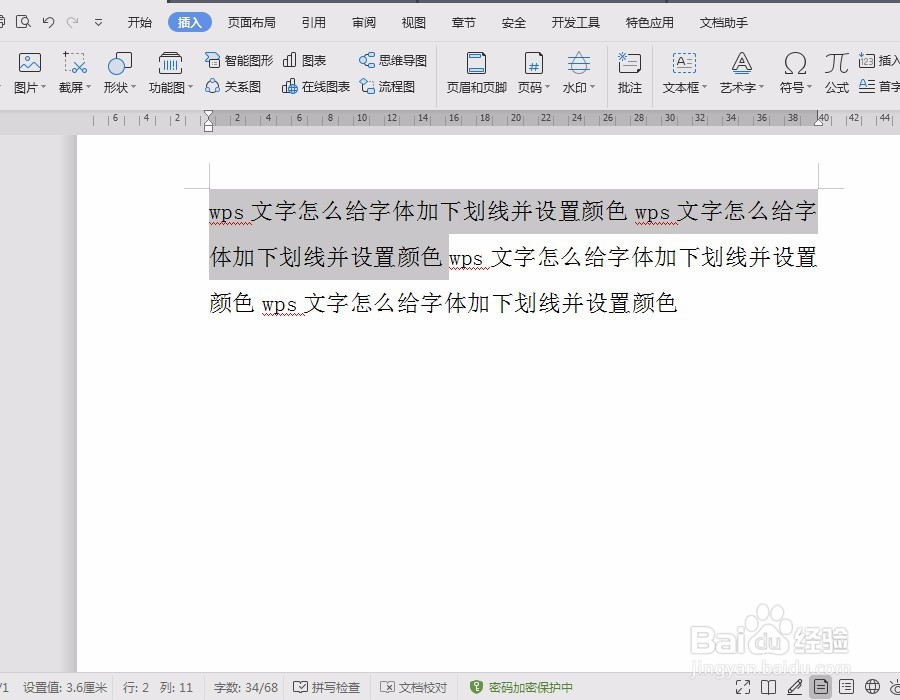Switch to full screen view in status bar
This screenshot has height=700, width=900.
coord(743,687)
